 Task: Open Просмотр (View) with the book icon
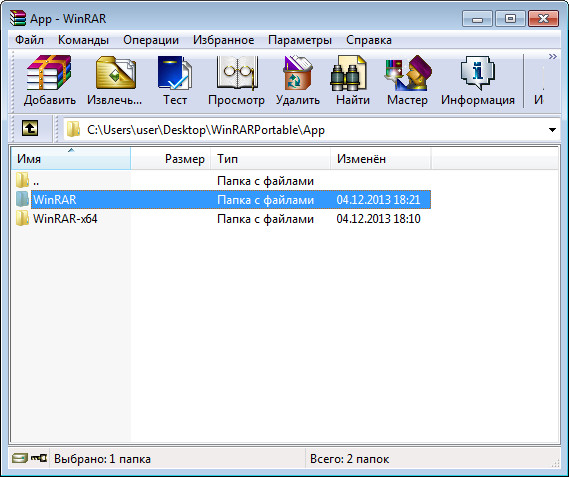[237, 73]
